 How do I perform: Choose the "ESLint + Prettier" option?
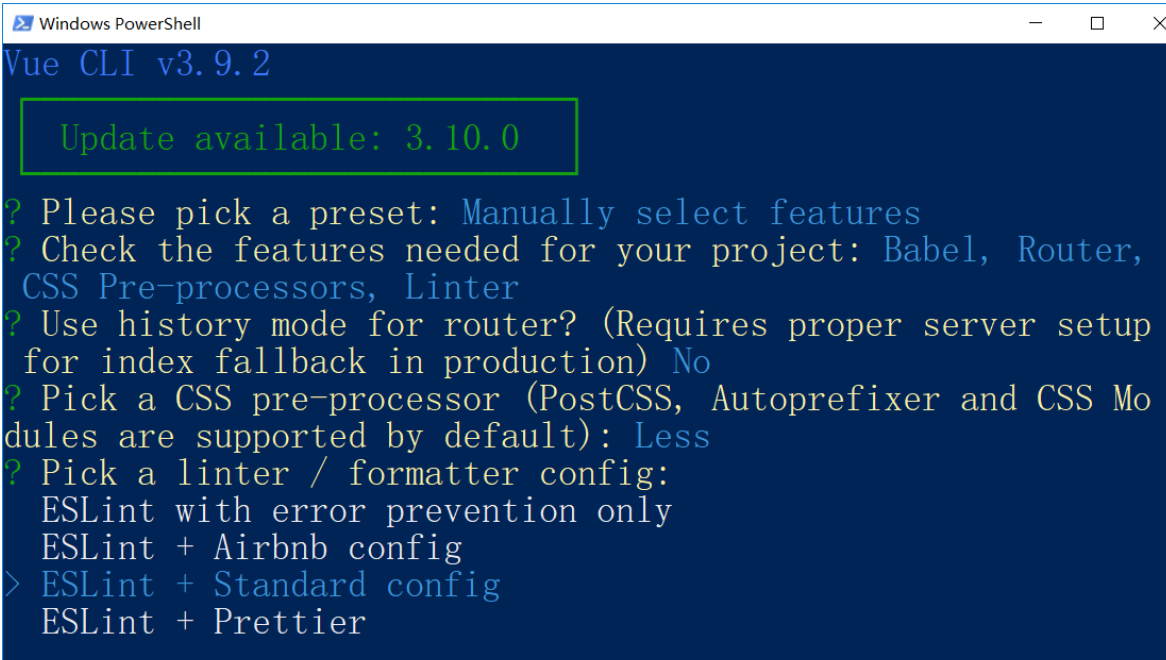[x=204, y=622]
